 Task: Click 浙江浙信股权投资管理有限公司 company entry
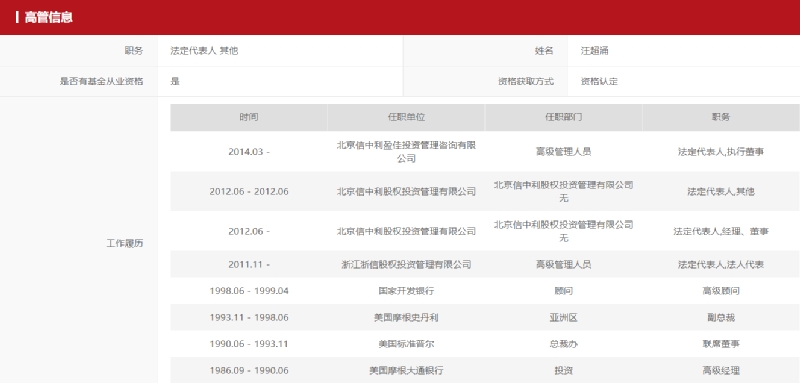coord(406,265)
